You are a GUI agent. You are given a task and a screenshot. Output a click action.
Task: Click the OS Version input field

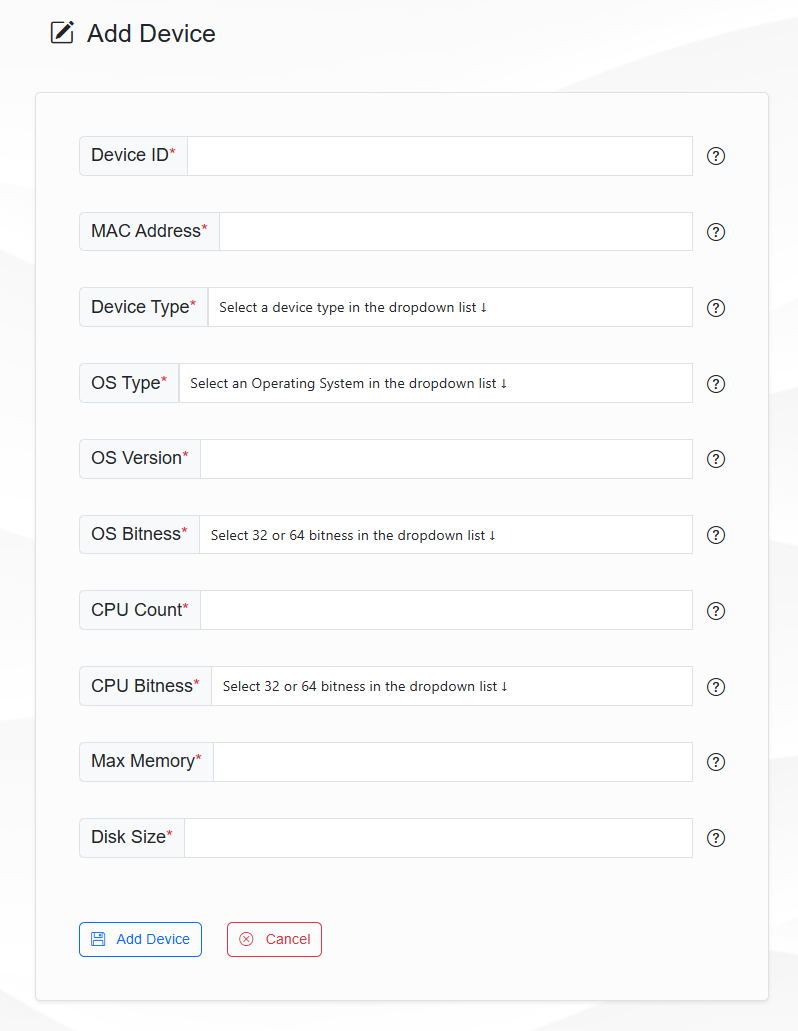pos(446,459)
